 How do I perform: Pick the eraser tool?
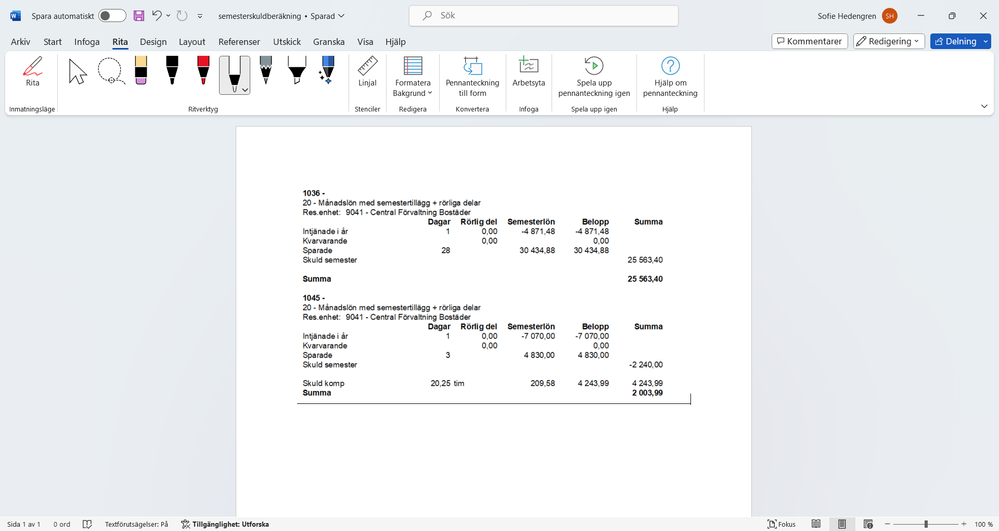[141, 71]
